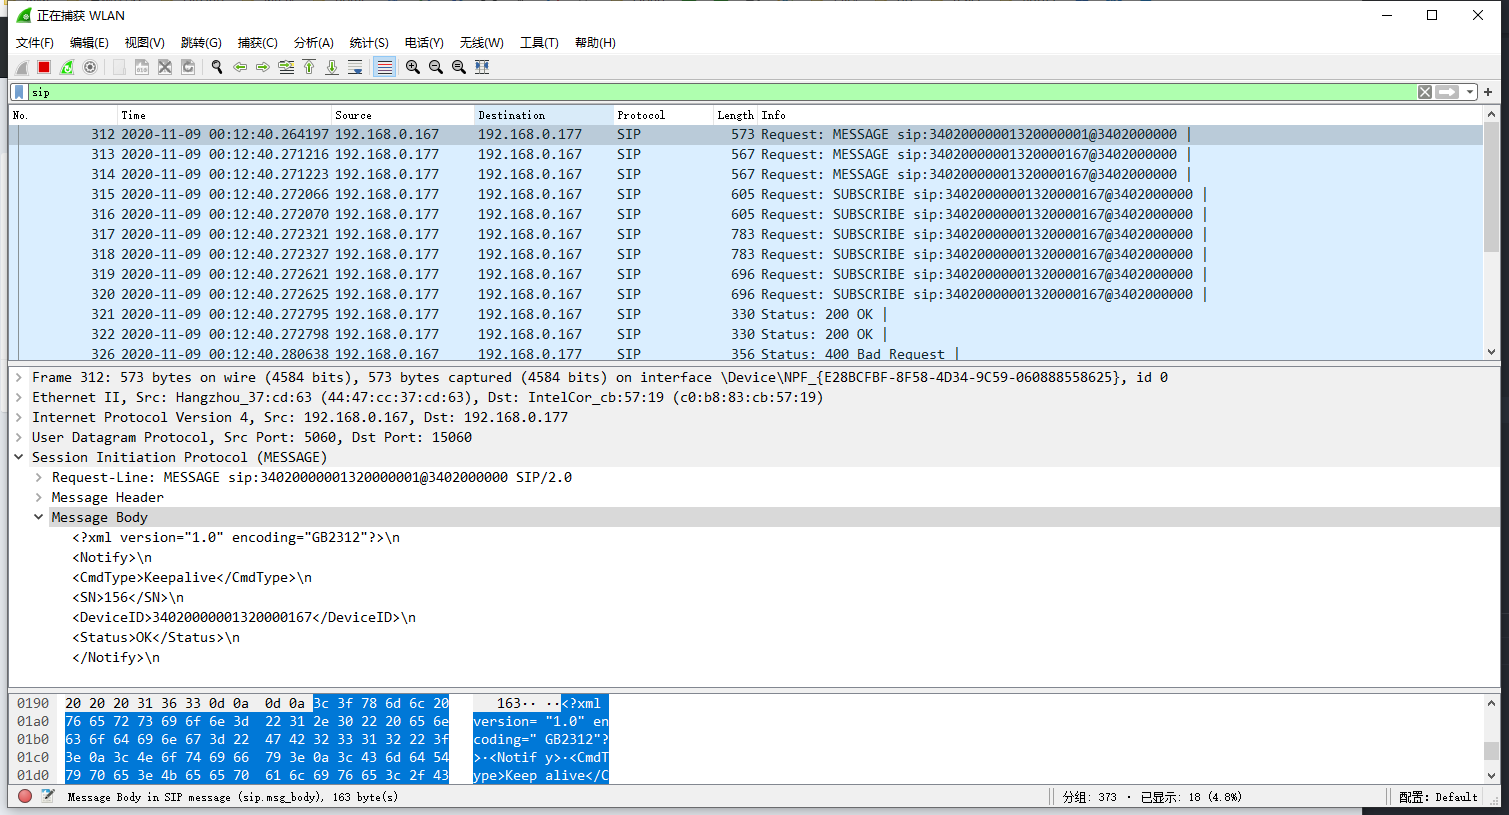Select packet 326 with 400 Bad Request
This screenshot has height=815, width=1509.
745,354
